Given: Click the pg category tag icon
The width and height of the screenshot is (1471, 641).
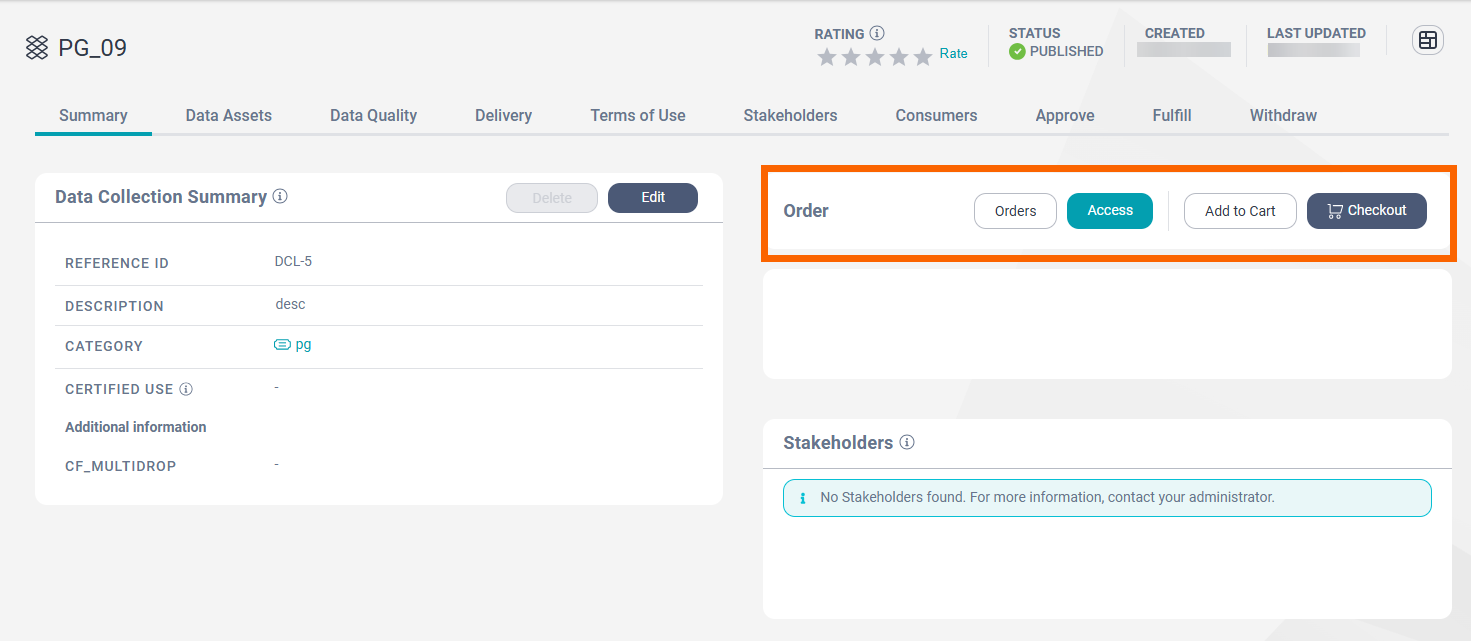Looking at the screenshot, I should tap(282, 345).
